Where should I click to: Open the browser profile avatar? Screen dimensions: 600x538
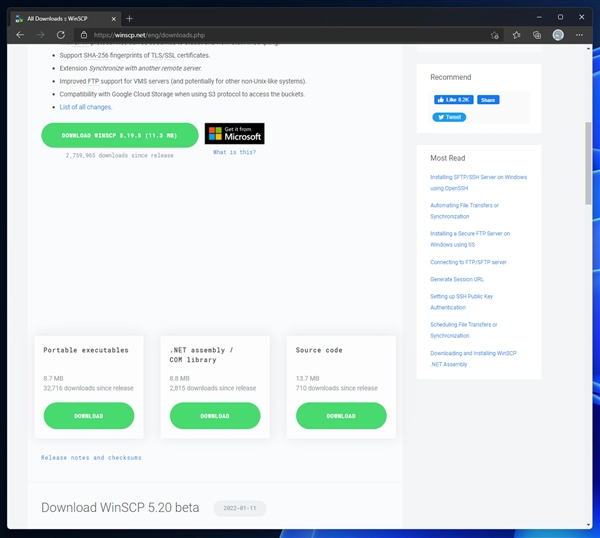tap(558, 35)
